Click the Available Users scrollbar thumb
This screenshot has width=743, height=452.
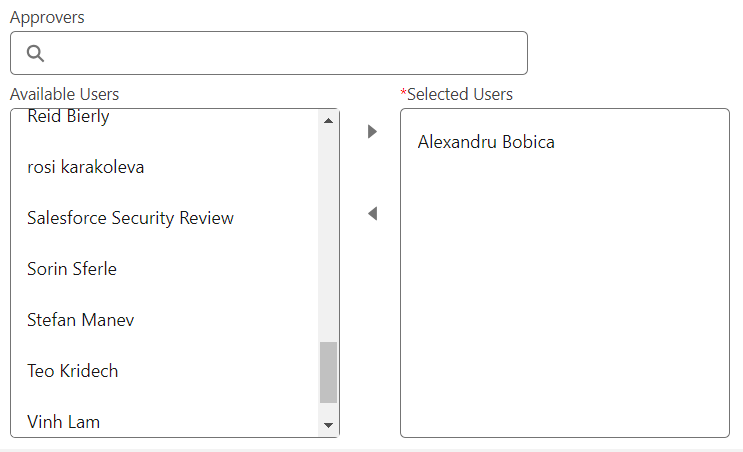328,372
